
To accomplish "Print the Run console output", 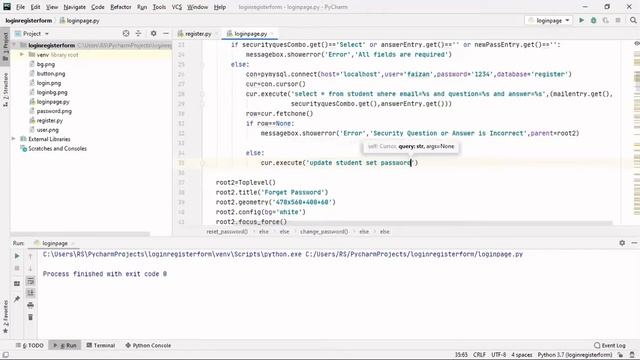I will pos(30,305).
